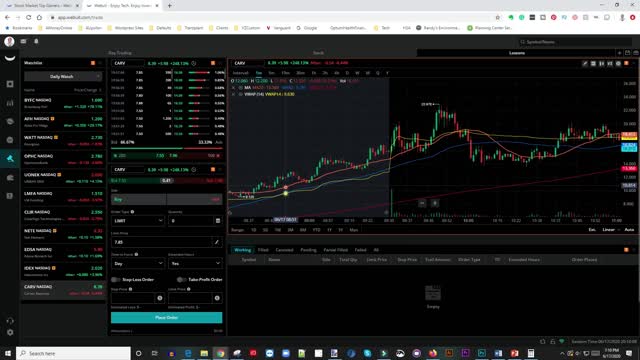Open settings gear at sidebar bottom
The width and height of the screenshot is (640, 360).
tap(10, 333)
